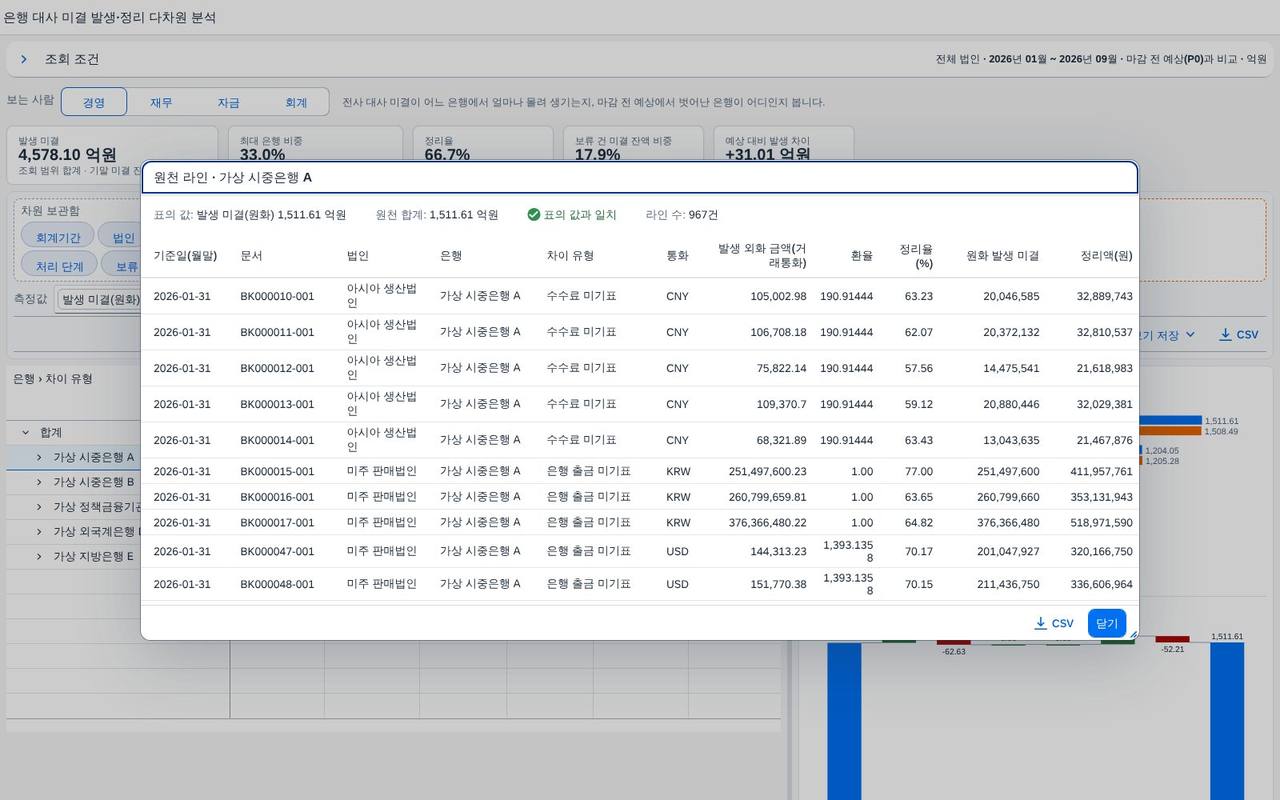Image resolution: width=1280 pixels, height=800 pixels.
Task: Switch to the 재무 viewer tab
Action: coord(161,102)
